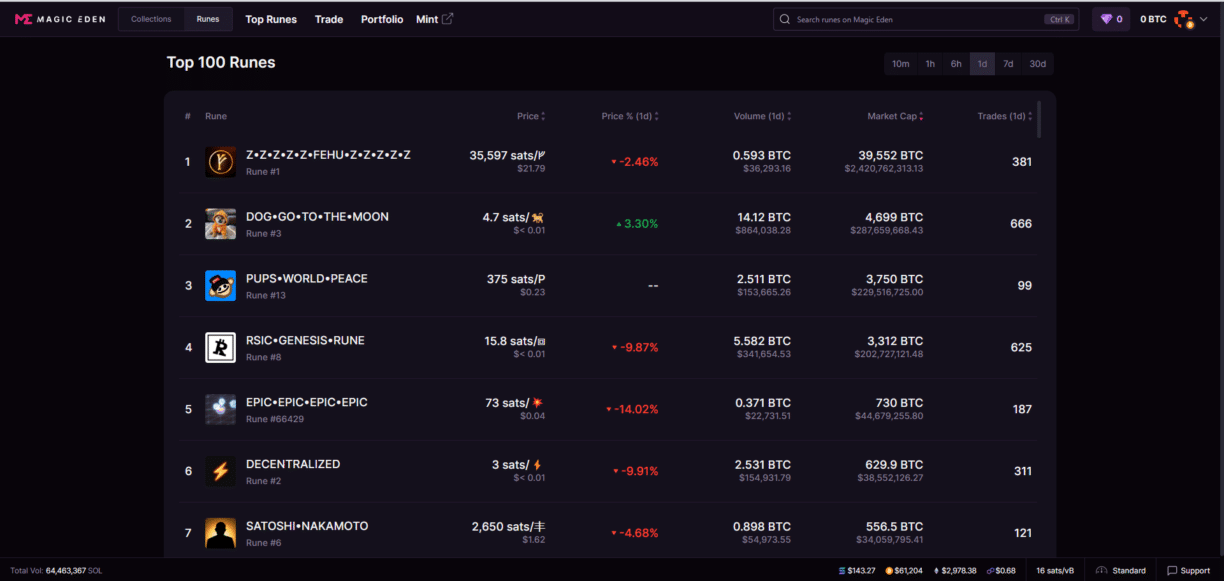
Task: Open the wallet avatar icon
Action: pyautogui.click(x=1184, y=19)
